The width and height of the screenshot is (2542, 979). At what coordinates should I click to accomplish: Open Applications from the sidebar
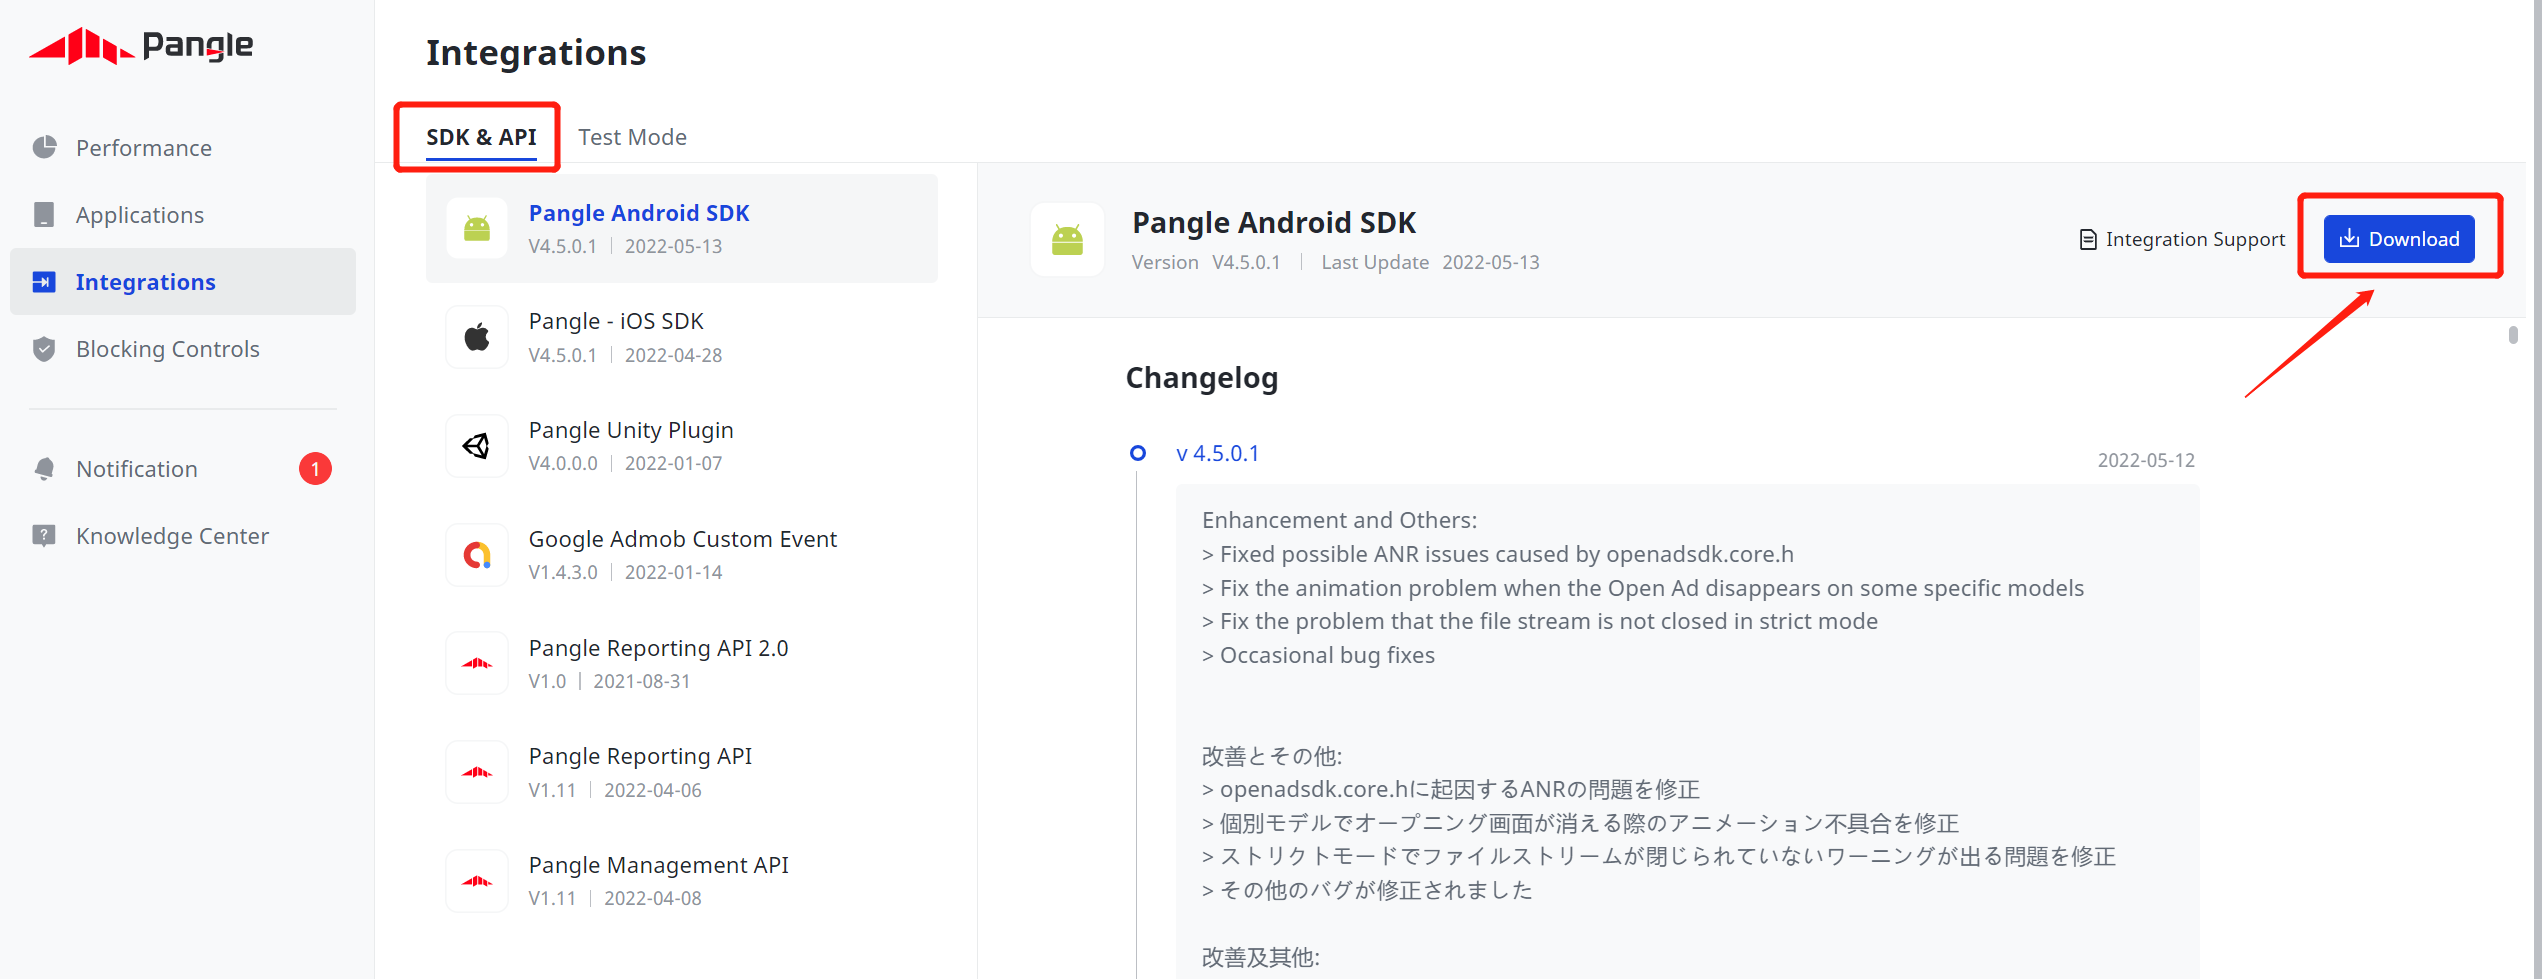(139, 215)
